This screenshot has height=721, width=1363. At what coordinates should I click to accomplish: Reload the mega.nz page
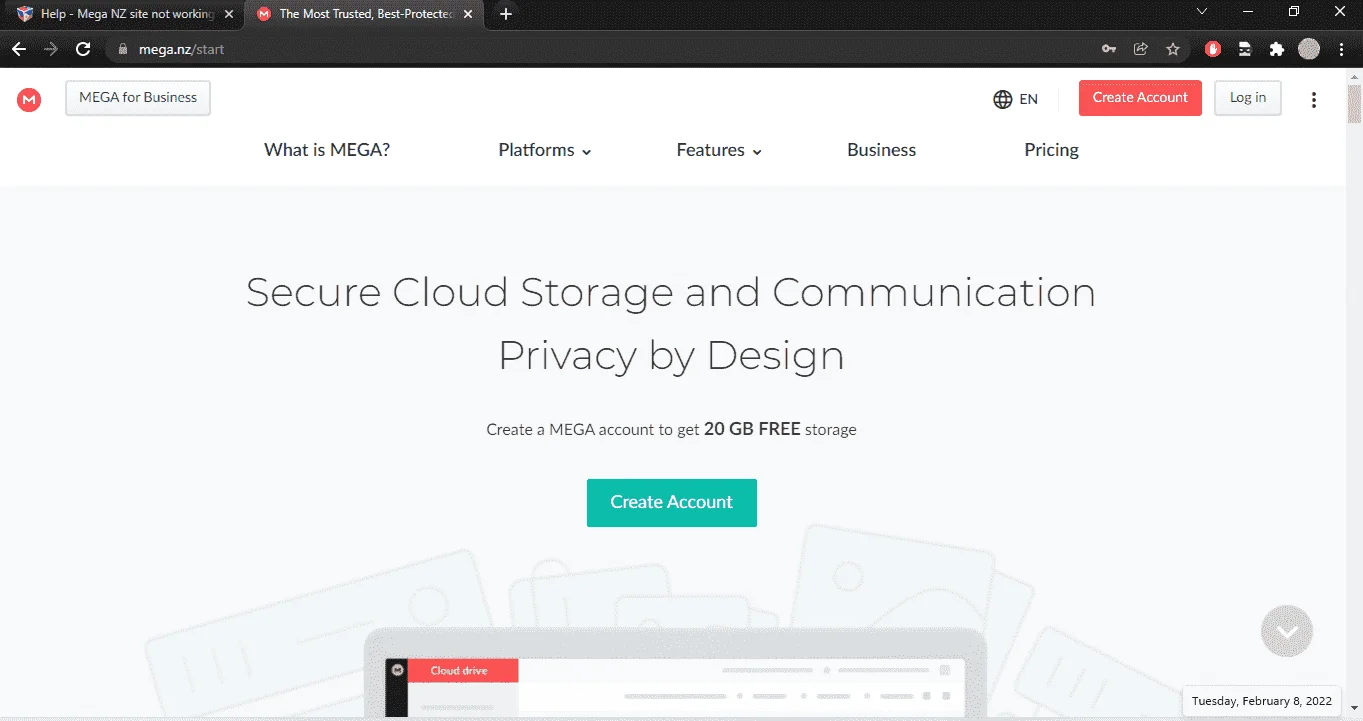point(83,49)
